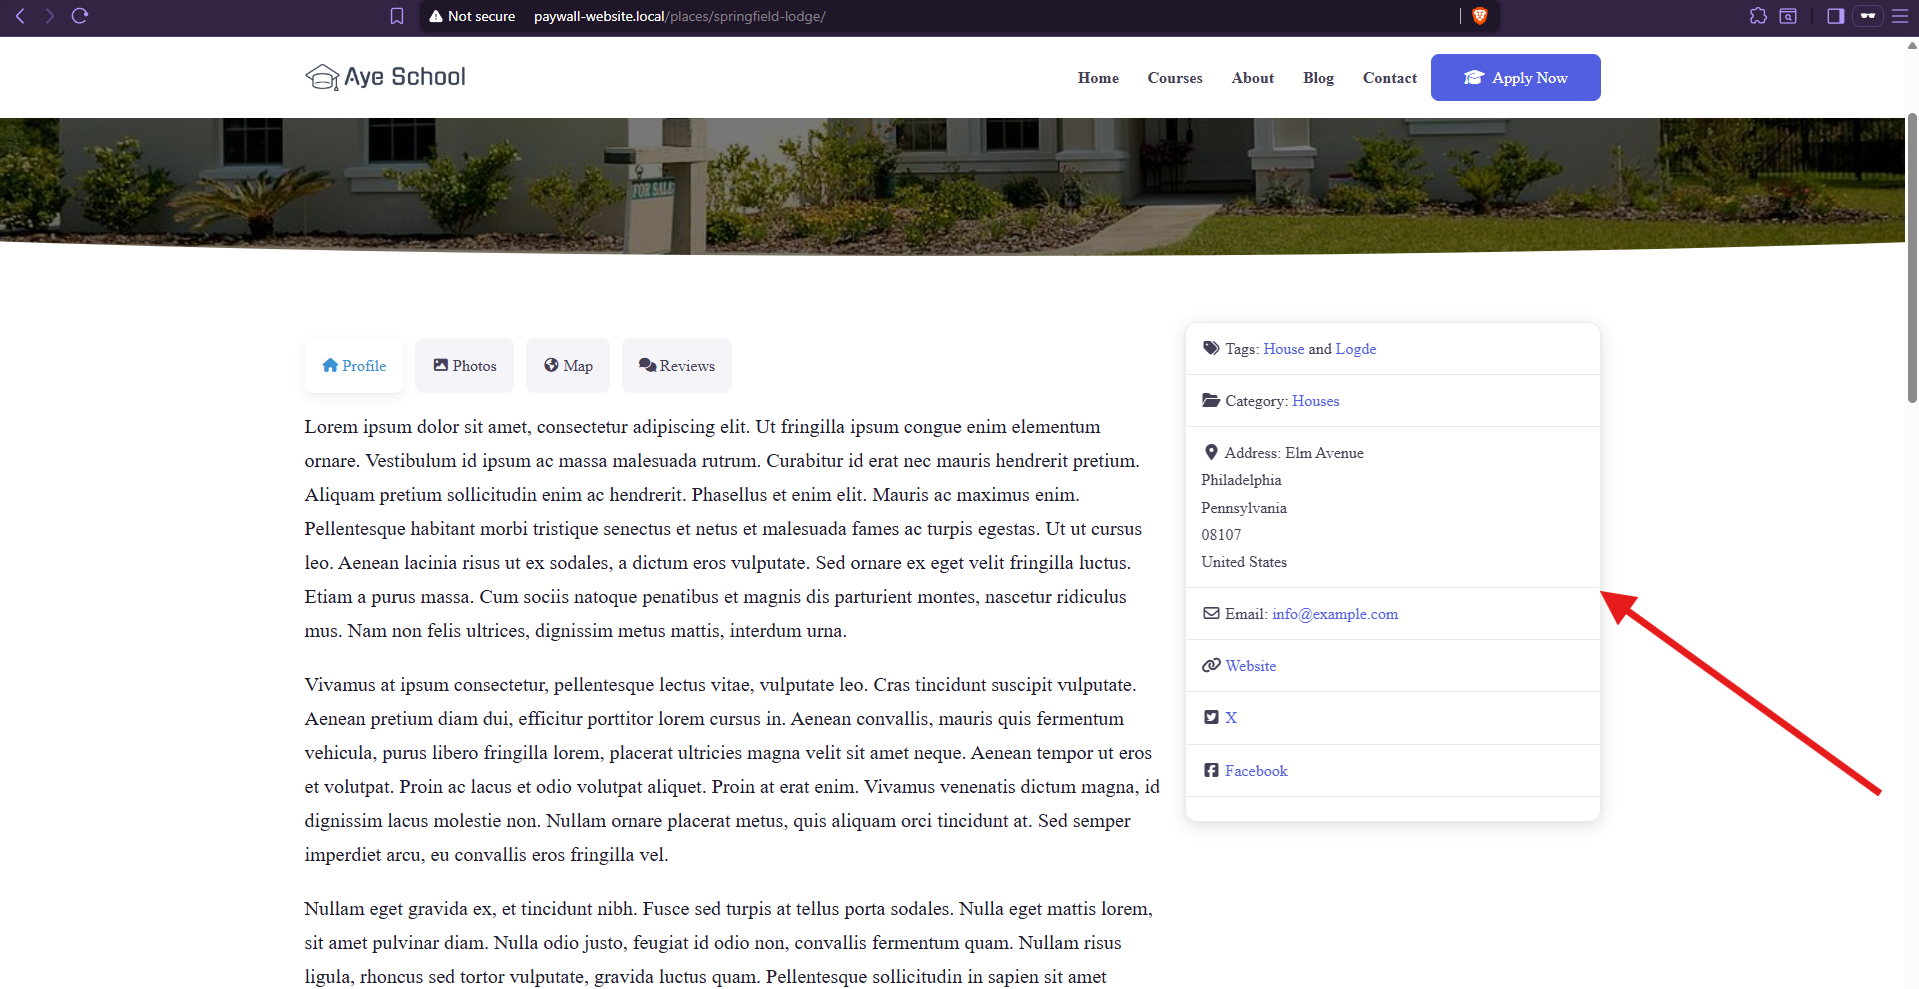Click the browser forward arrow

pyautogui.click(x=49, y=16)
